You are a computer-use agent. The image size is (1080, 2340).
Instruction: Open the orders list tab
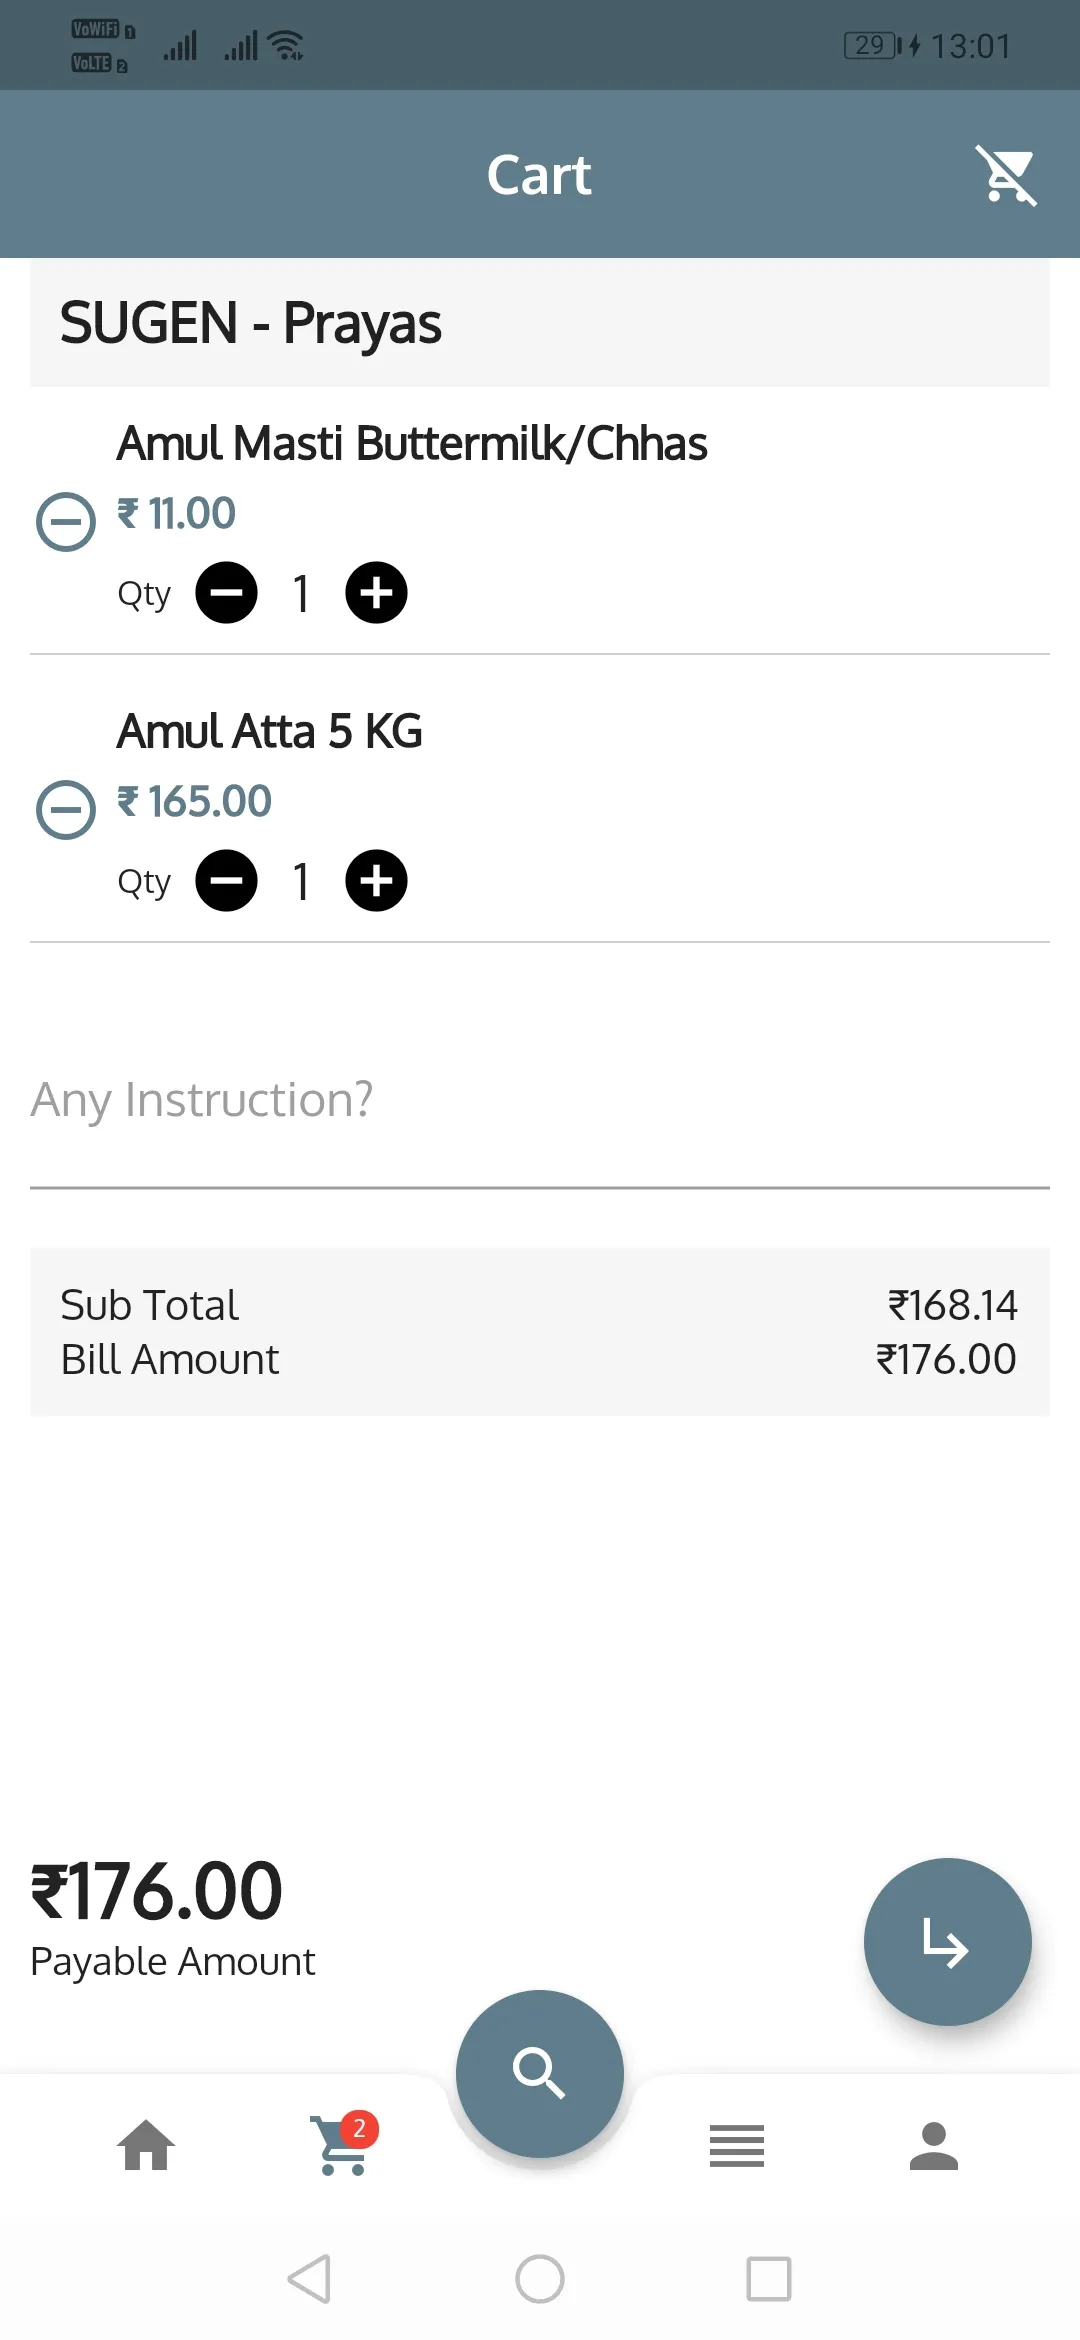click(737, 2146)
